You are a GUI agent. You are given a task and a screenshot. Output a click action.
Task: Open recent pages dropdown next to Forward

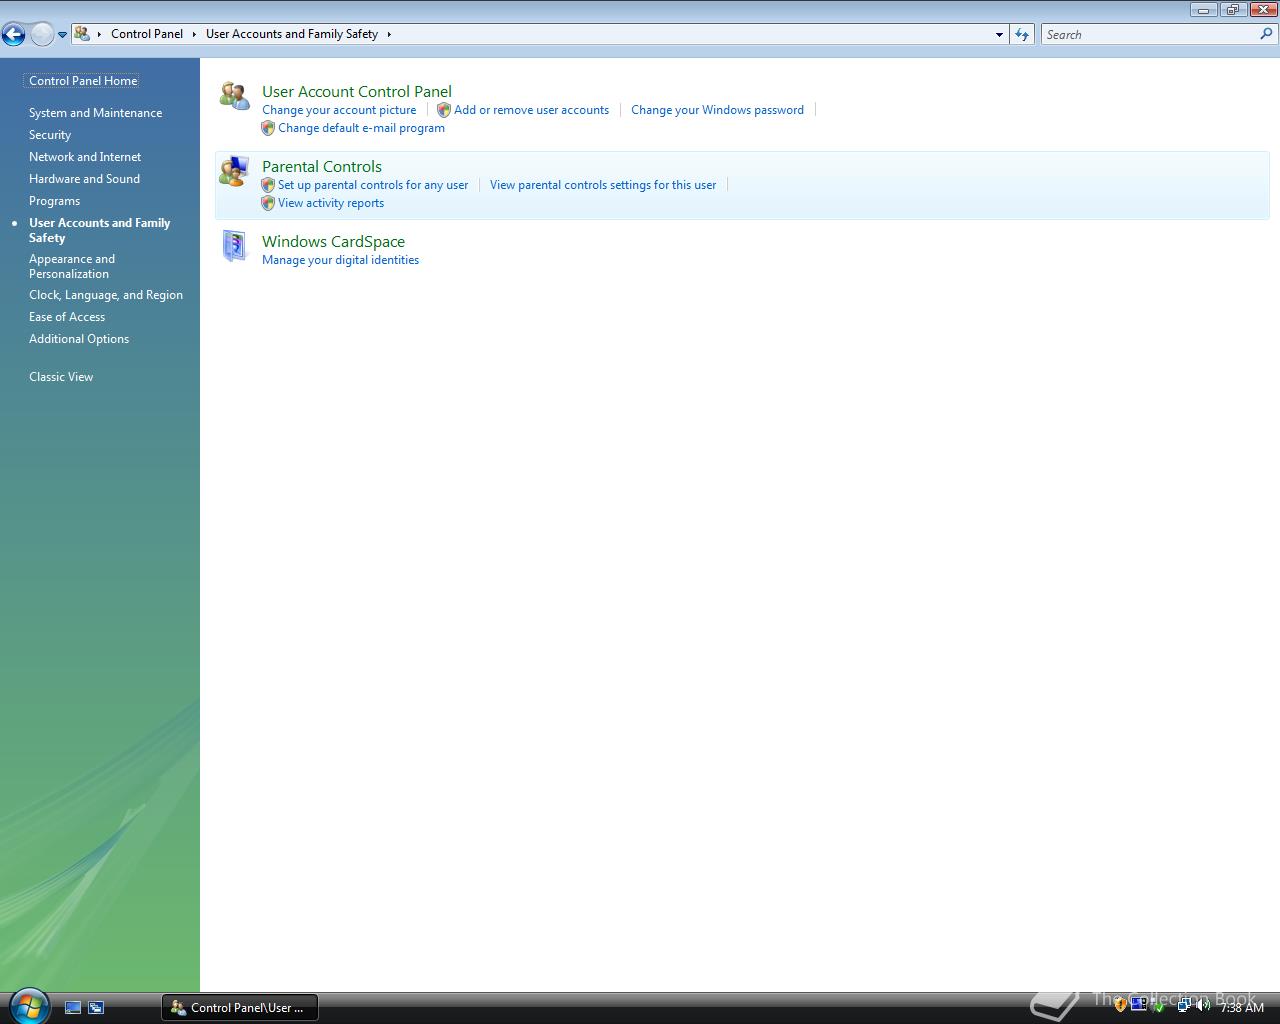62,34
